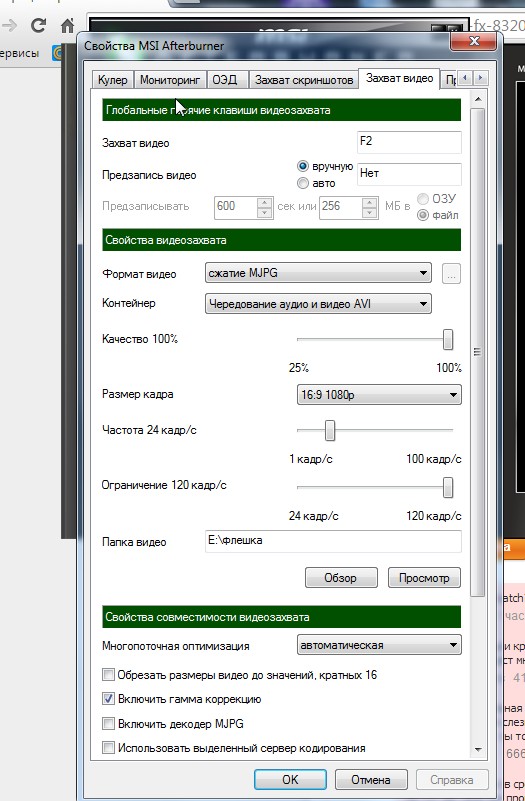Enable Обрезать размеры видео checkbox
The height and width of the screenshot is (801, 525).
coord(108,675)
